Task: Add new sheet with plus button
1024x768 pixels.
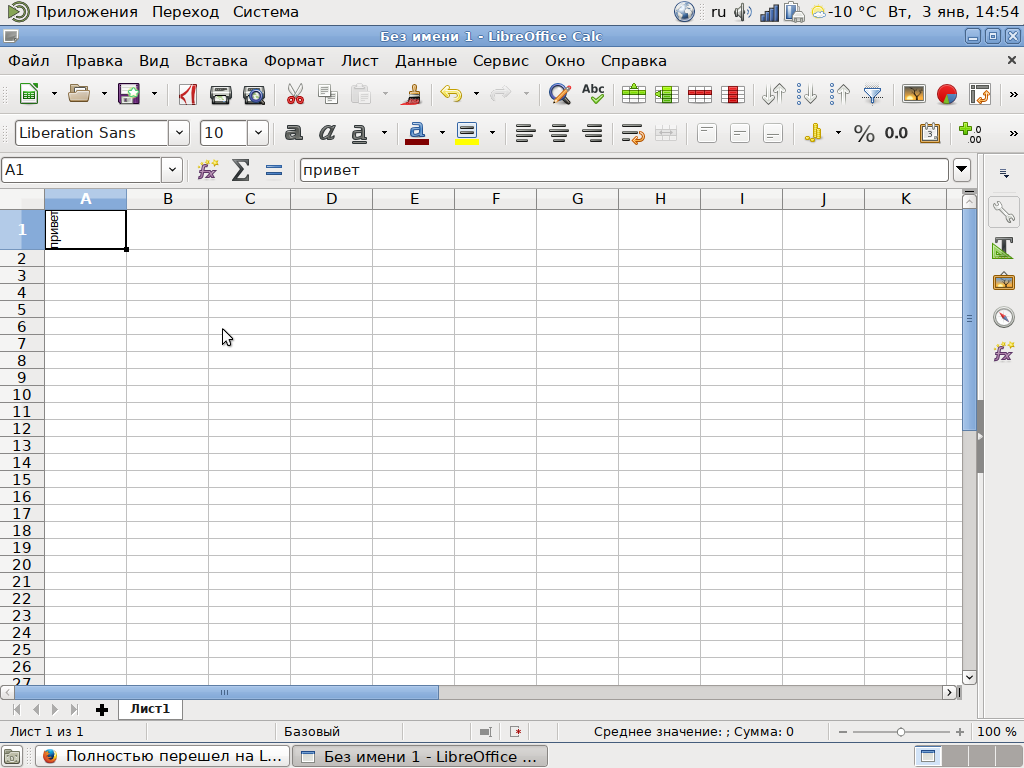Action: [101, 710]
